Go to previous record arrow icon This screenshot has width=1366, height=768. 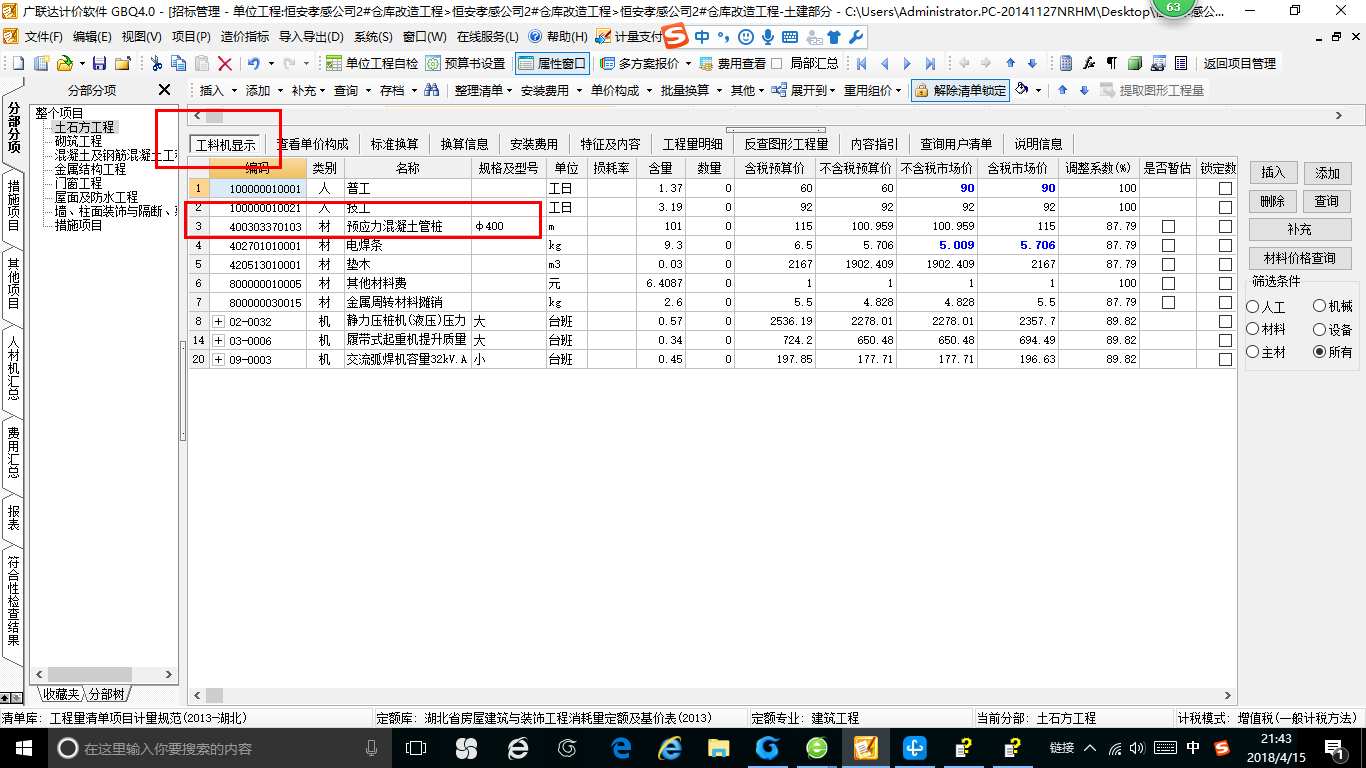(884, 63)
